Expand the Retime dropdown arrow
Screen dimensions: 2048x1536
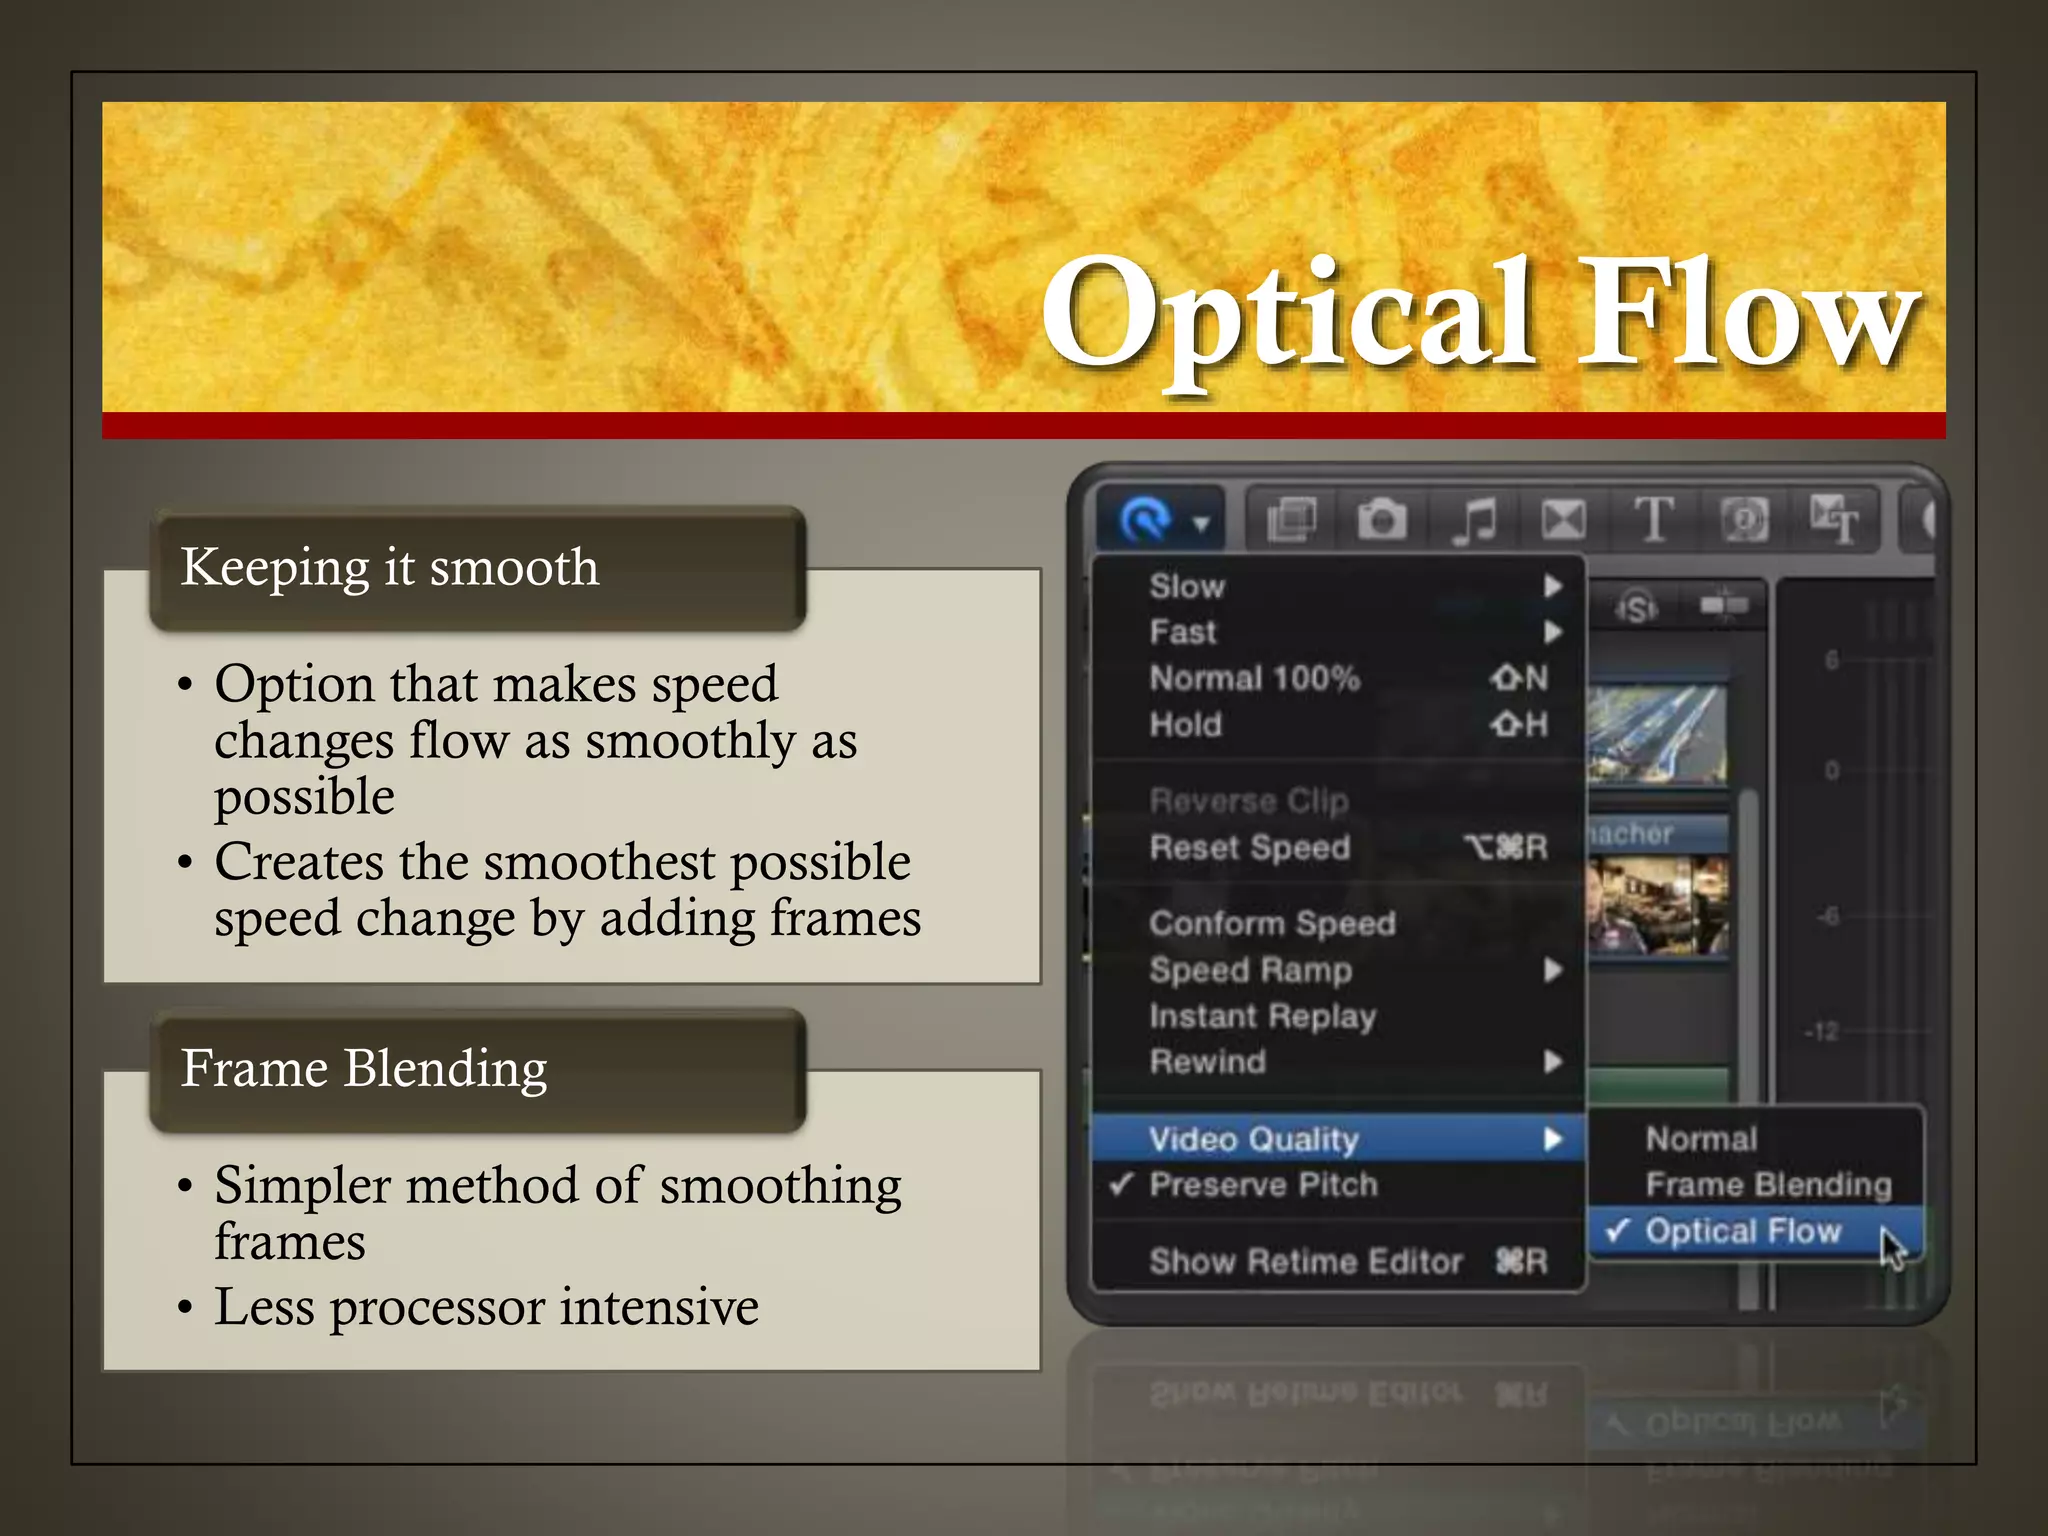click(x=1201, y=523)
